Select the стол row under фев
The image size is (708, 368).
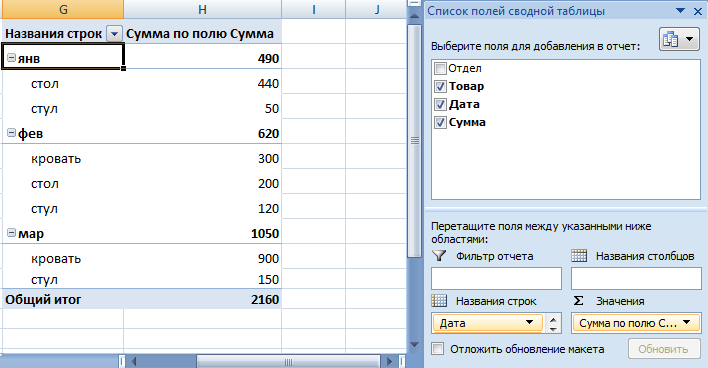(63, 183)
